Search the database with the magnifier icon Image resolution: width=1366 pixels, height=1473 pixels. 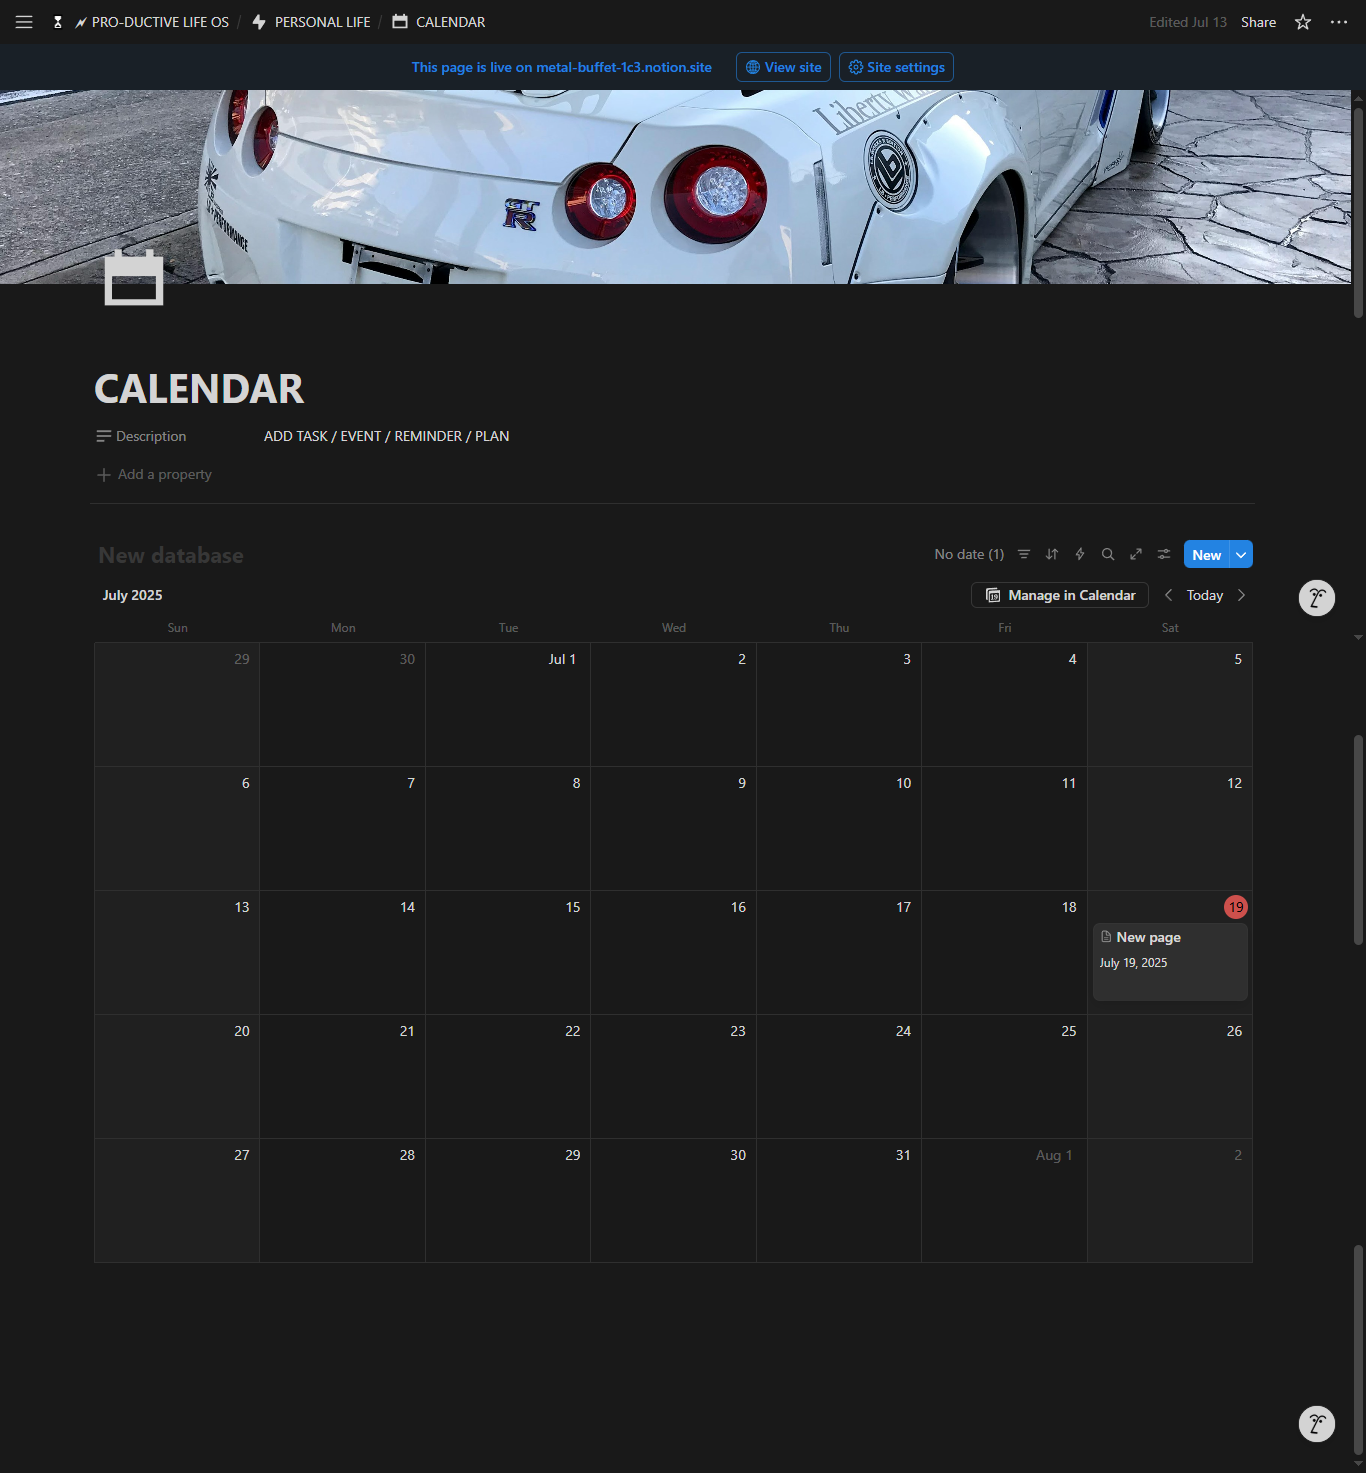pos(1108,554)
